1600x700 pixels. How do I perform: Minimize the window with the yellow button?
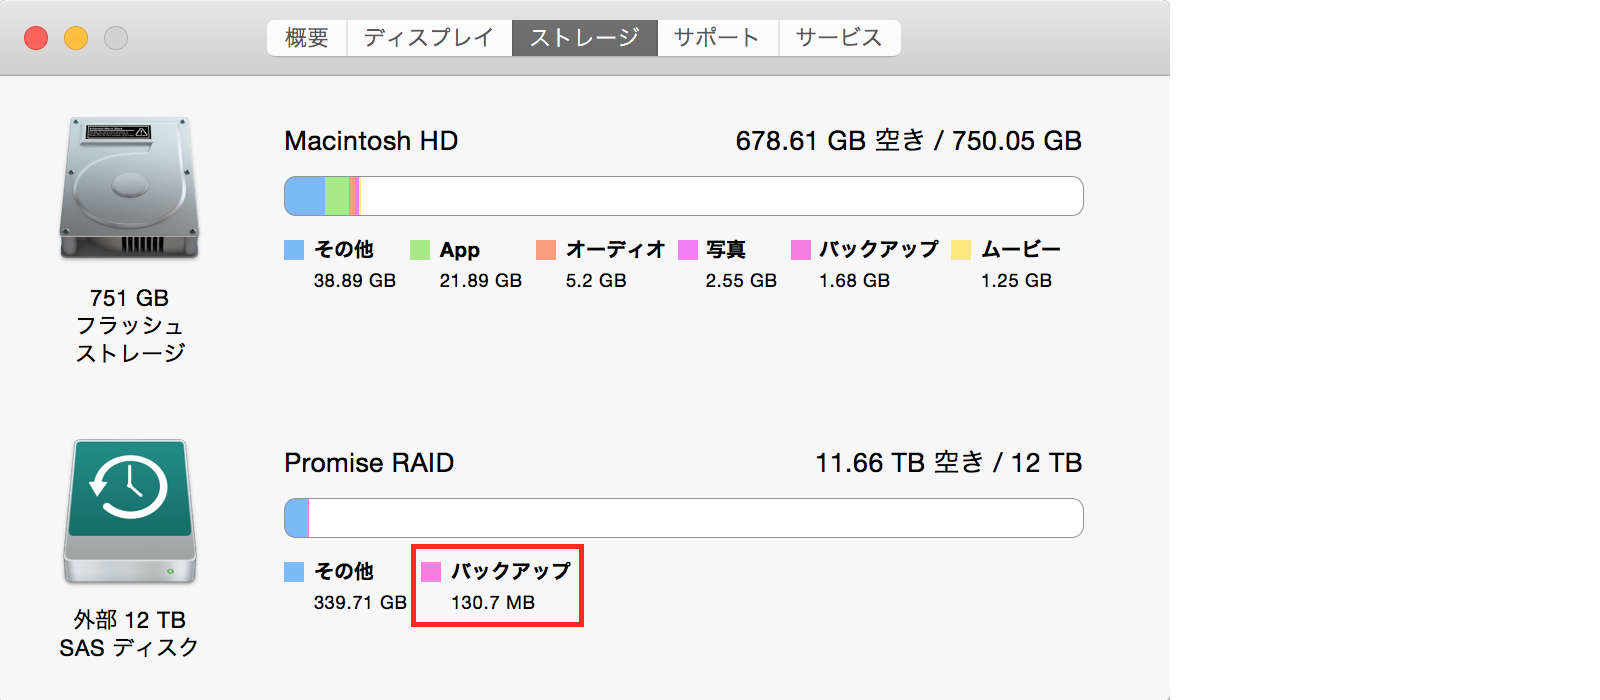(76, 38)
